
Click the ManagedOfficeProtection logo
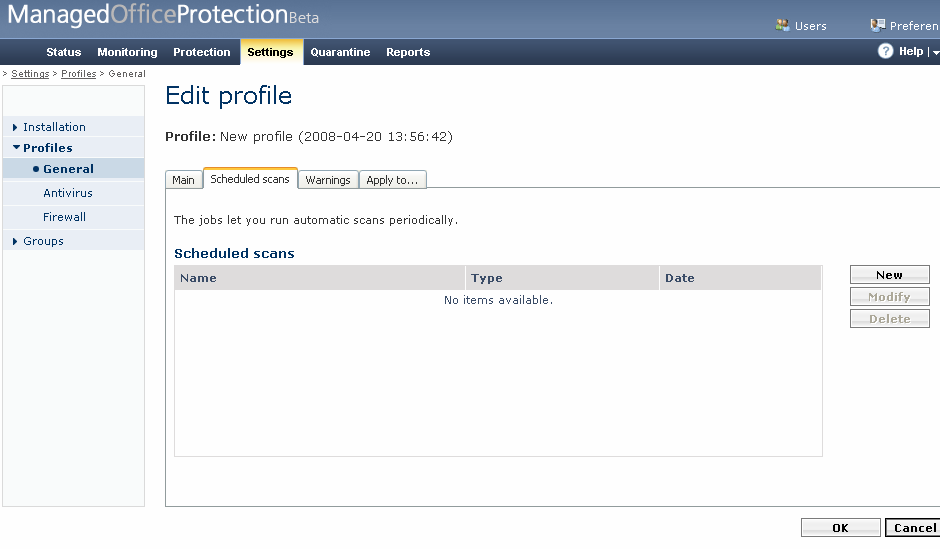point(162,14)
